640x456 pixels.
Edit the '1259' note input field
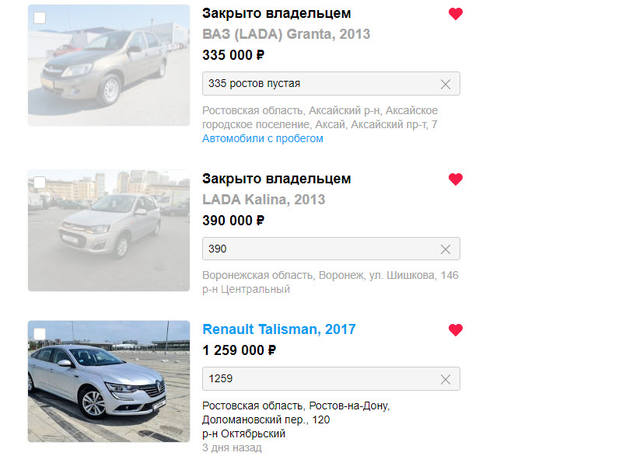pos(320,378)
